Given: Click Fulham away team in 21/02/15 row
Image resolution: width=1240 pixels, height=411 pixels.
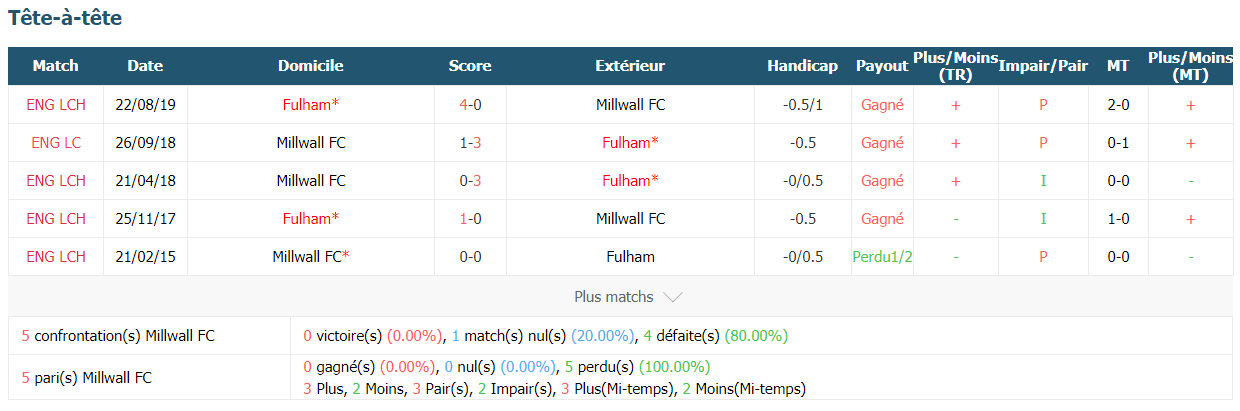Looking at the screenshot, I should coord(630,256).
